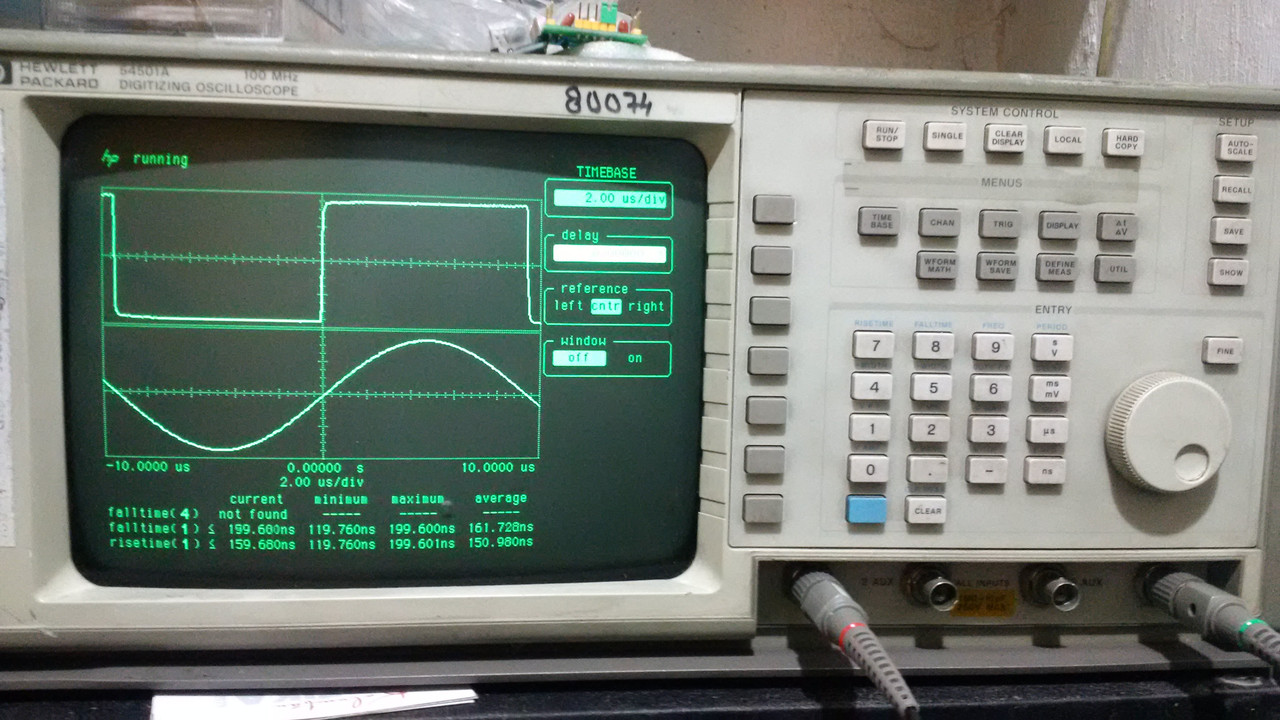Open the TRIG menu
Viewport: 1280px width, 720px height.
999,225
